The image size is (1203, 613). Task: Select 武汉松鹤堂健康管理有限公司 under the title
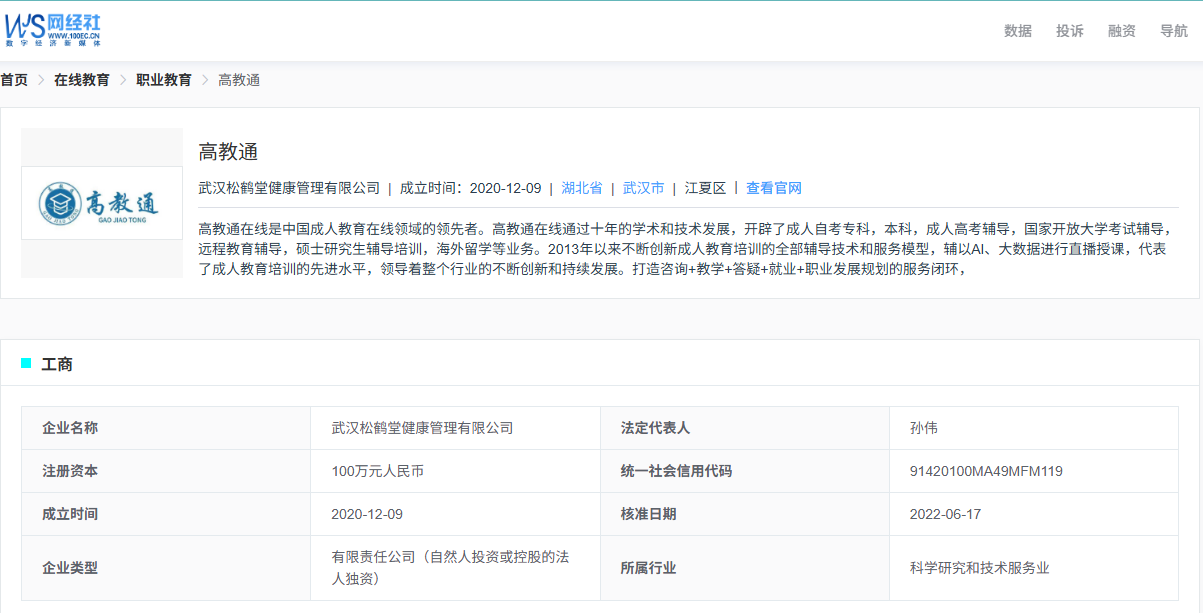(290, 188)
